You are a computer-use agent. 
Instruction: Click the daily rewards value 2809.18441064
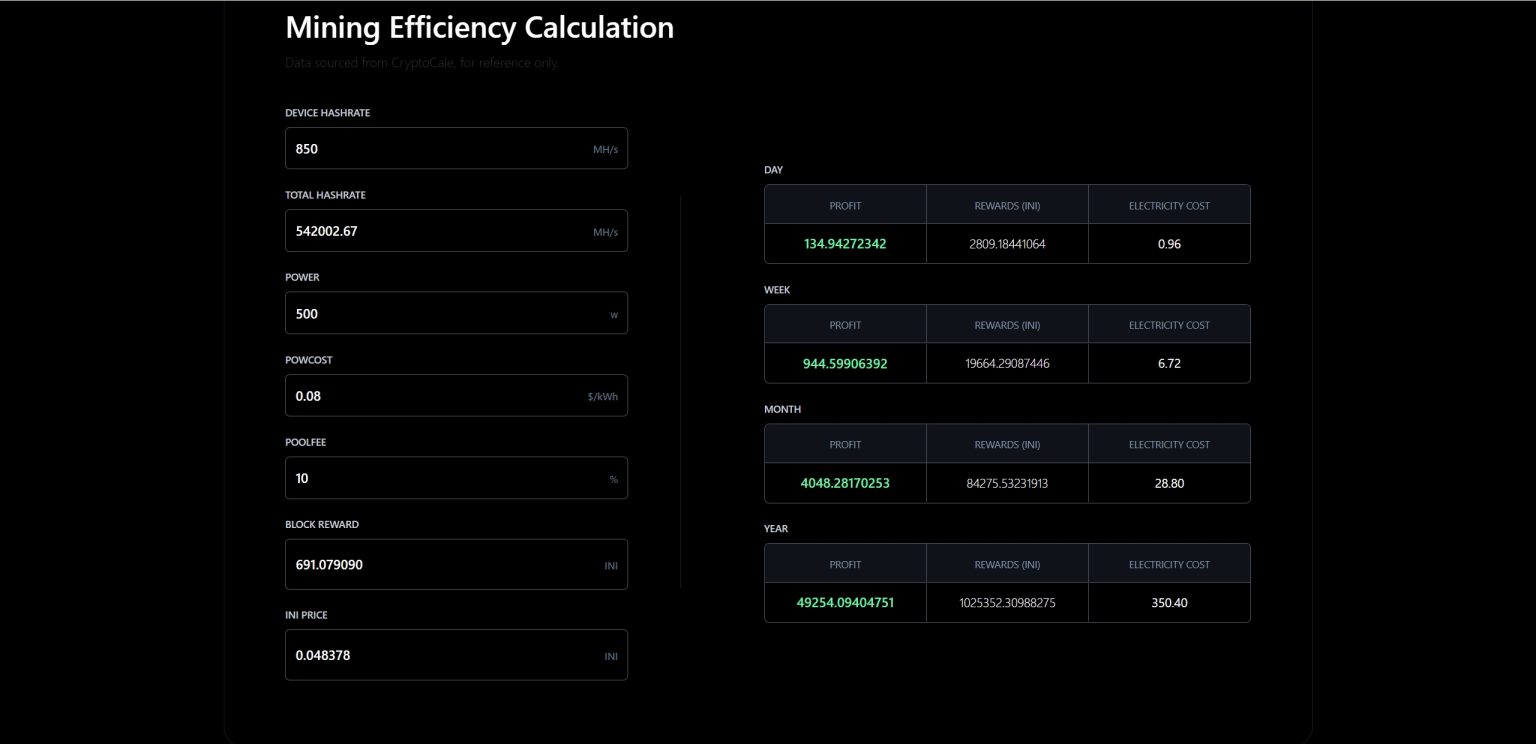1007,244
